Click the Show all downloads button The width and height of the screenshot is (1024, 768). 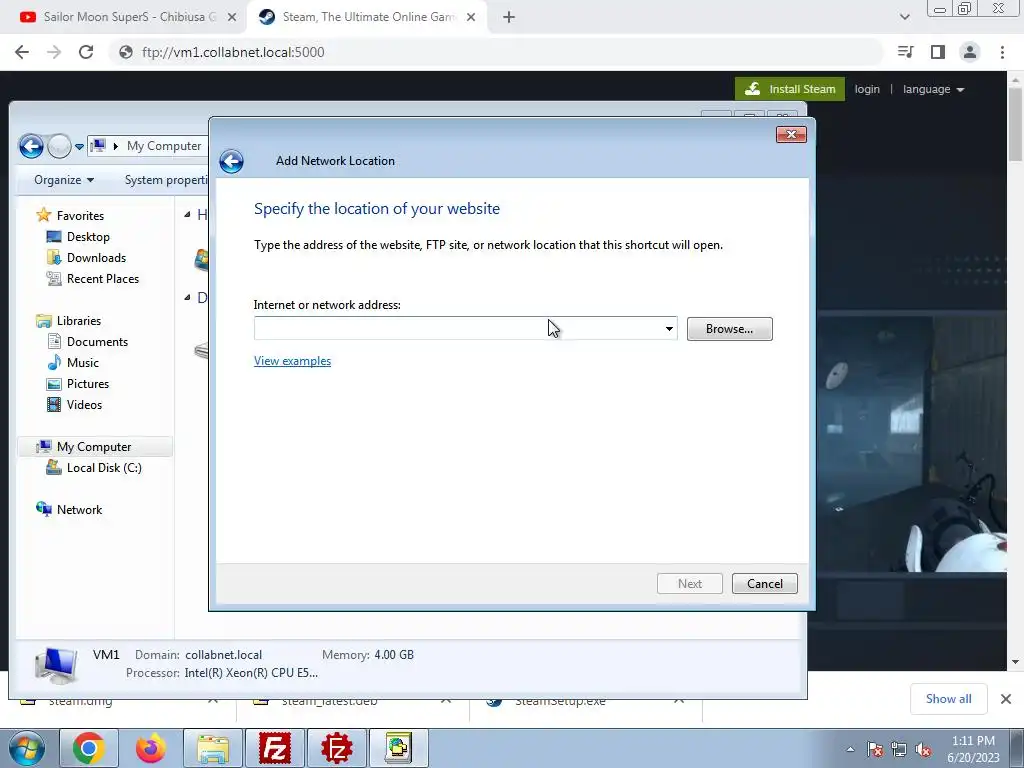pyautogui.click(x=948, y=699)
